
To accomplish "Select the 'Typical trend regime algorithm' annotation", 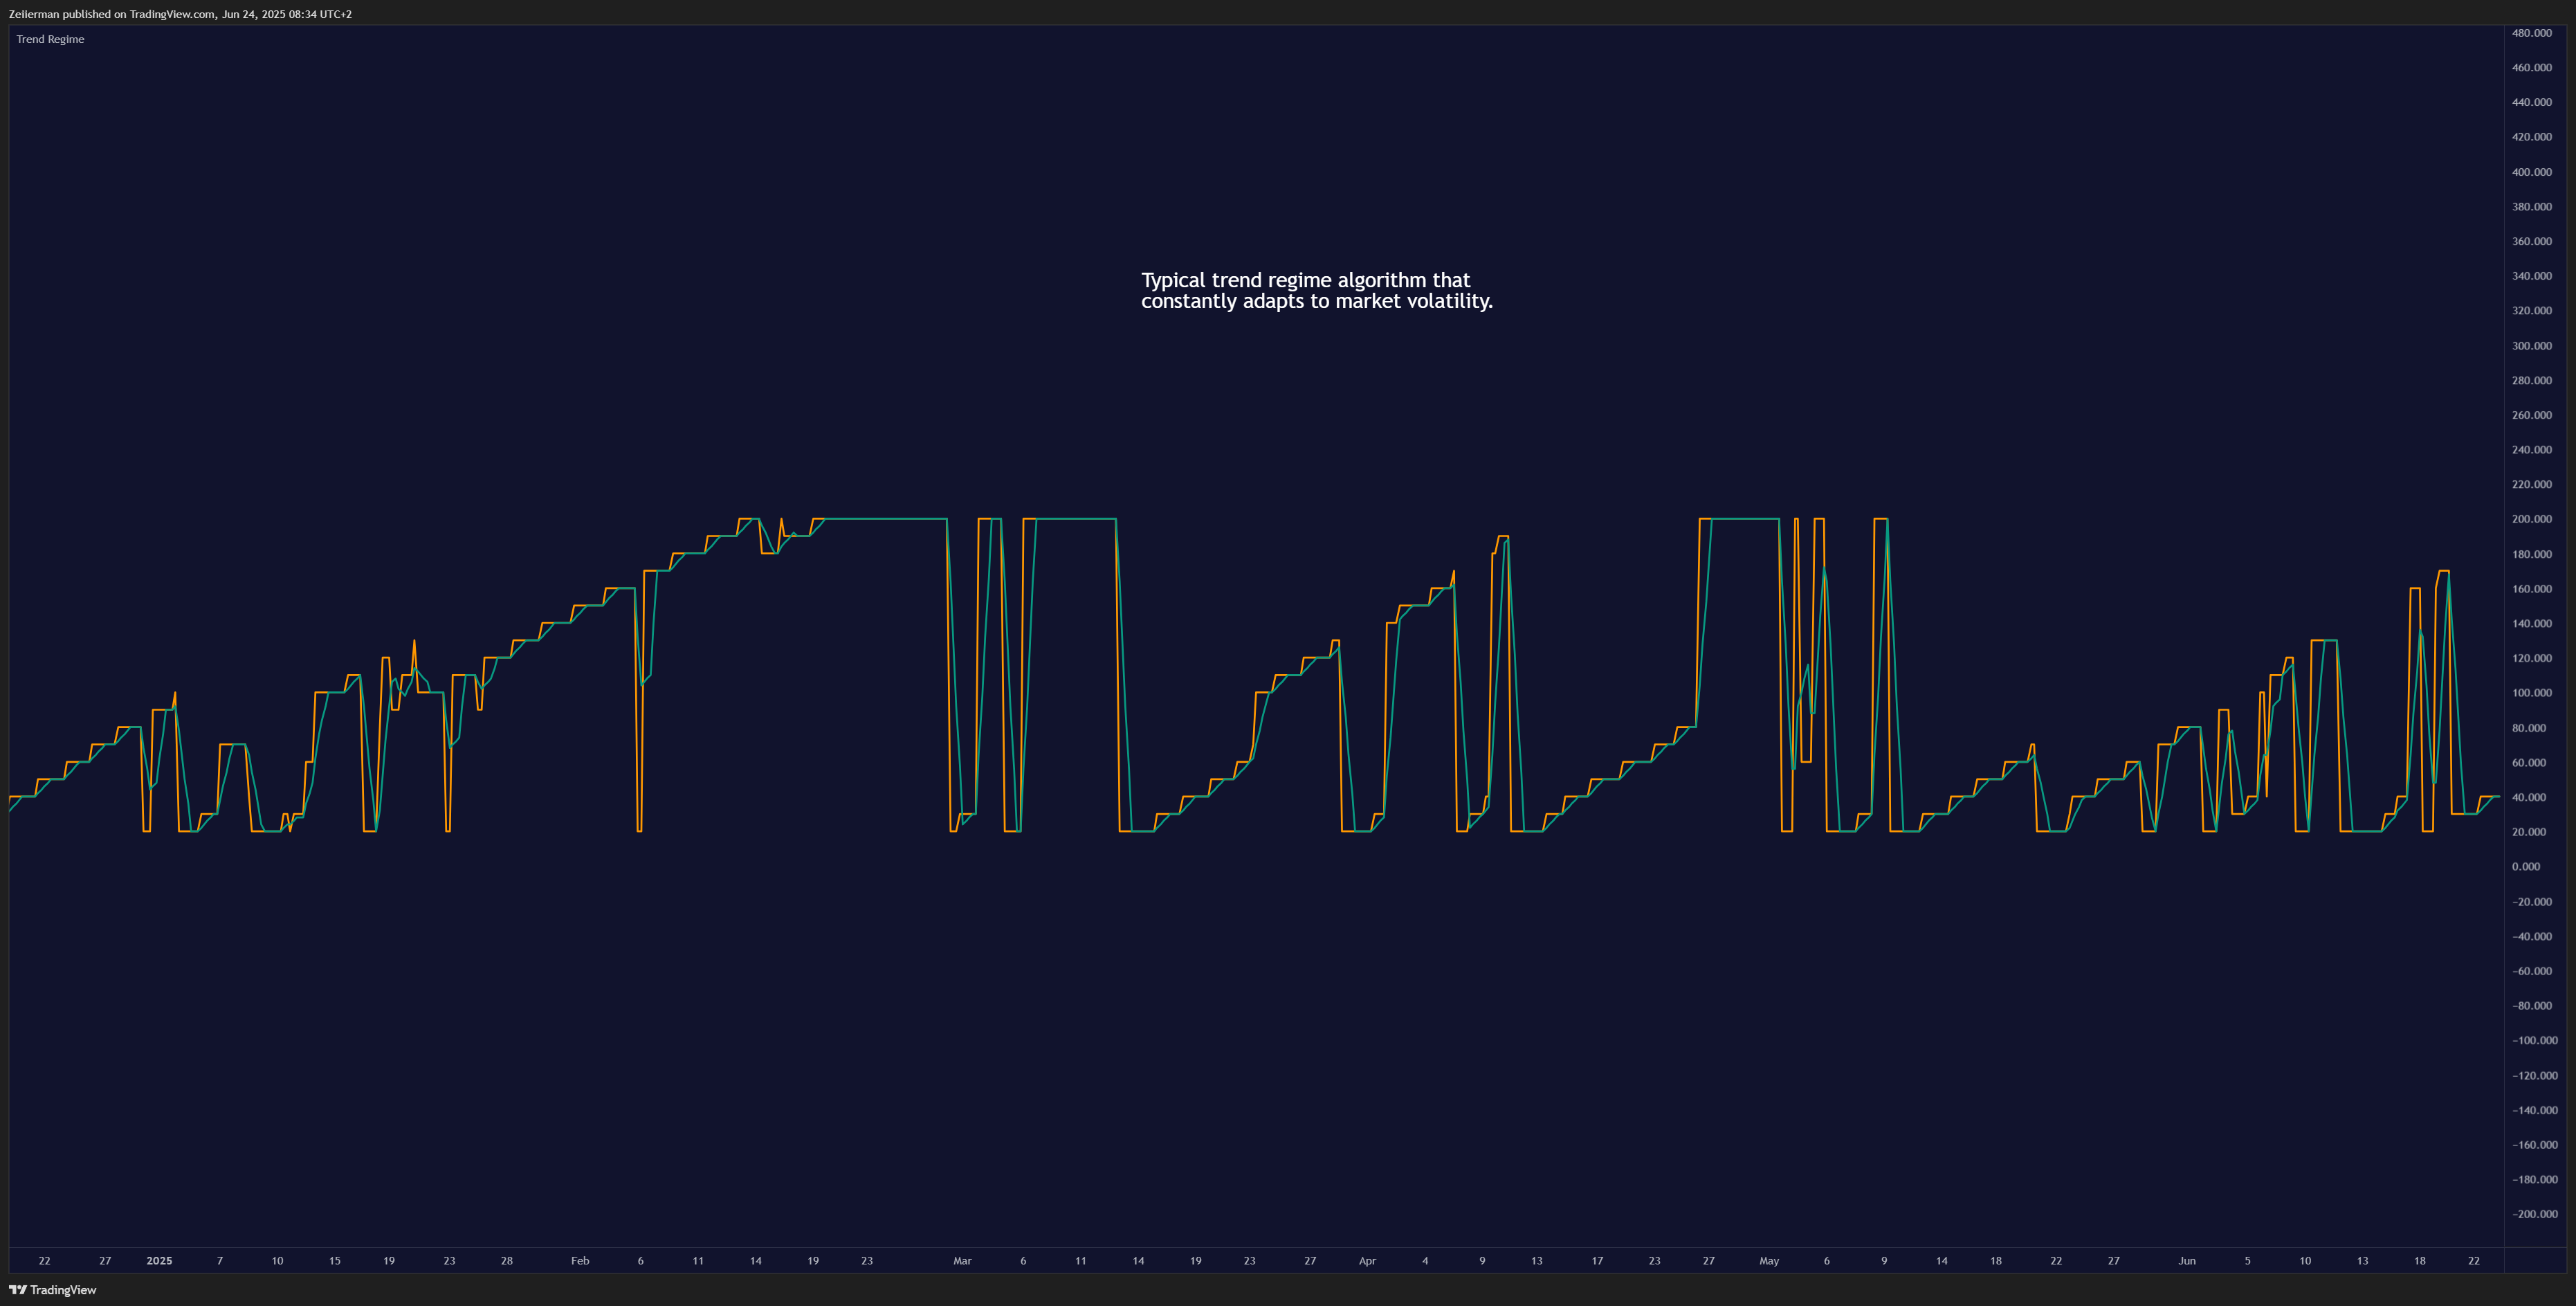I will [x=1316, y=290].
